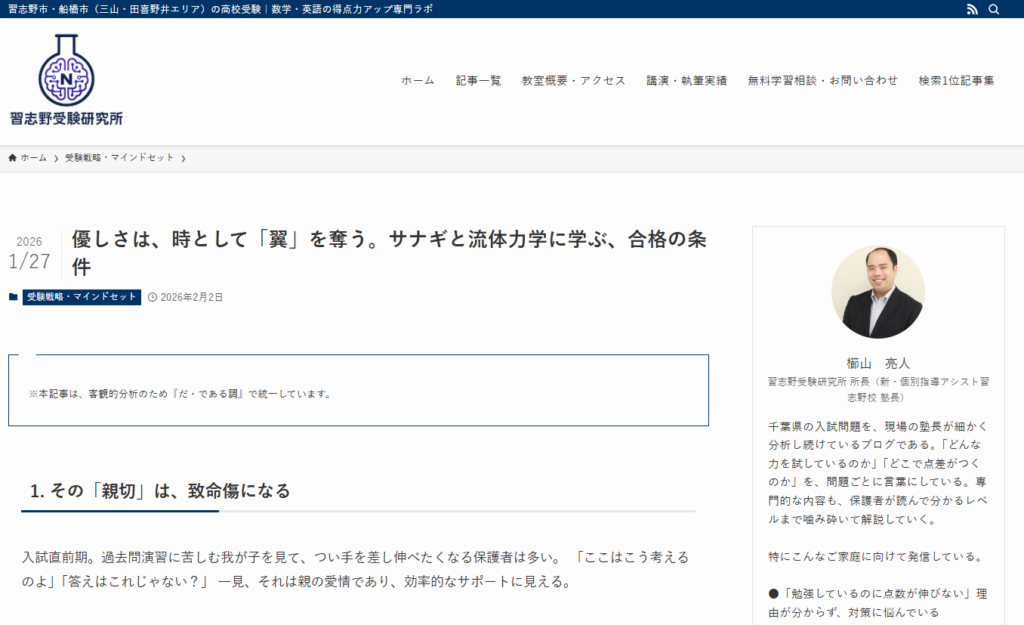Image resolution: width=1024 pixels, height=625 pixels.
Task: Open the author's profile photo
Action: (x=877, y=292)
